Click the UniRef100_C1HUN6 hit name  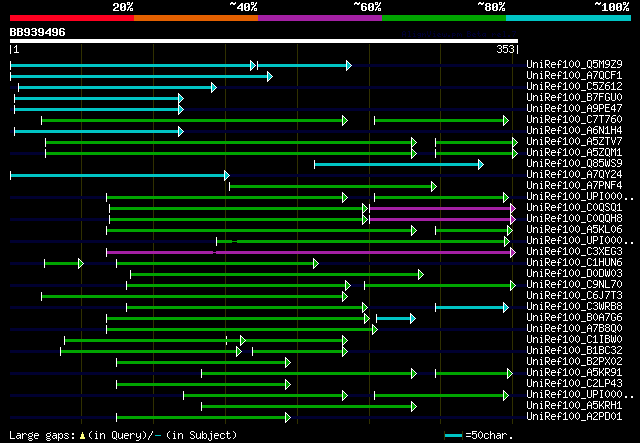[574, 263]
